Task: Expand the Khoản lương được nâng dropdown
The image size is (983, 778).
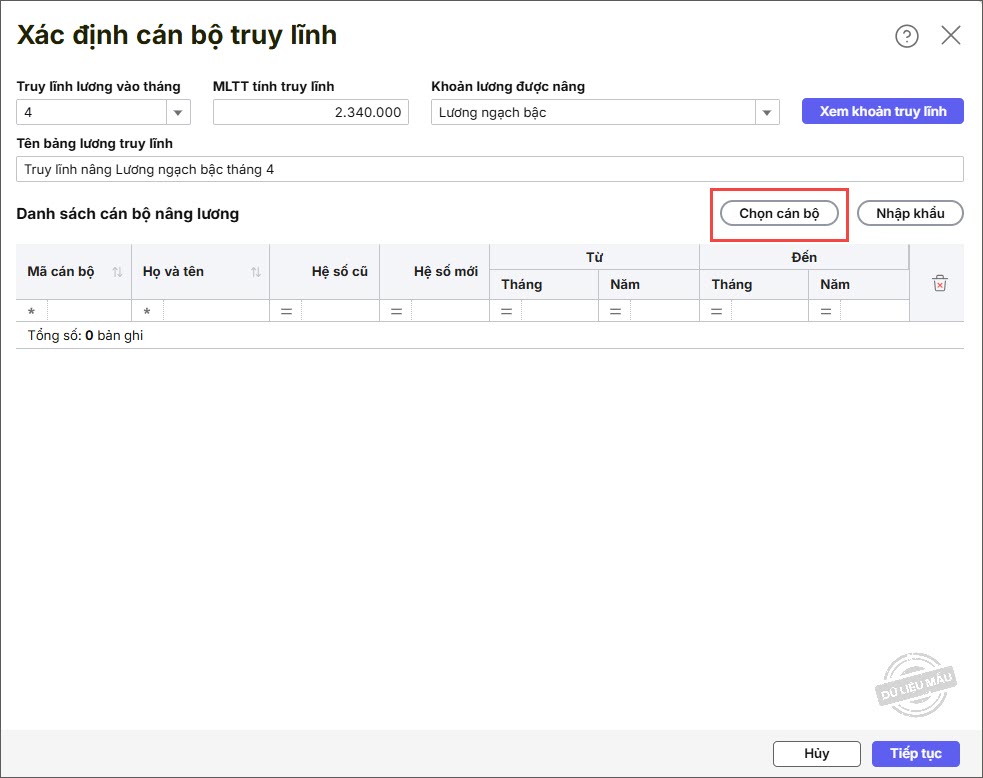Action: click(767, 113)
